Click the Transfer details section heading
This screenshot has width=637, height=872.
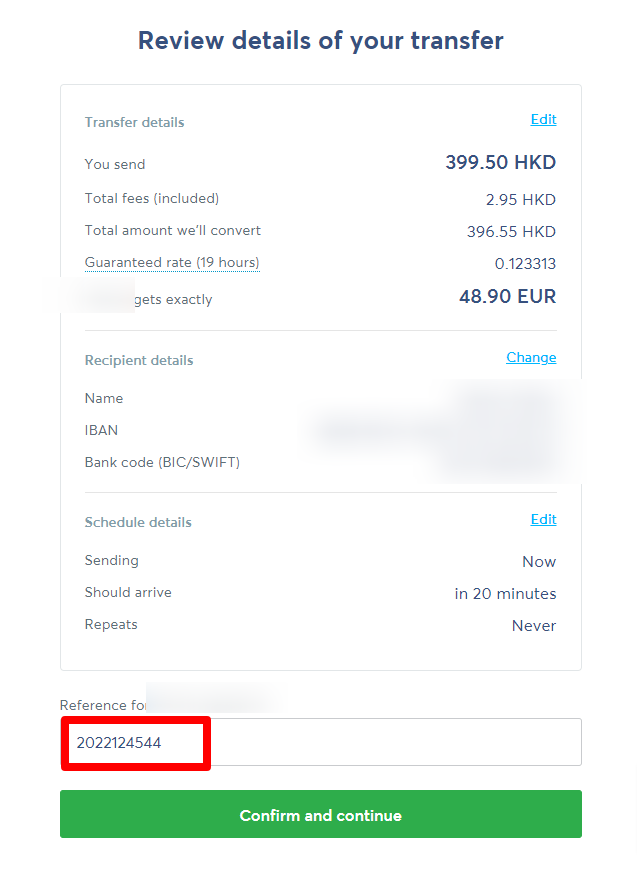click(135, 123)
